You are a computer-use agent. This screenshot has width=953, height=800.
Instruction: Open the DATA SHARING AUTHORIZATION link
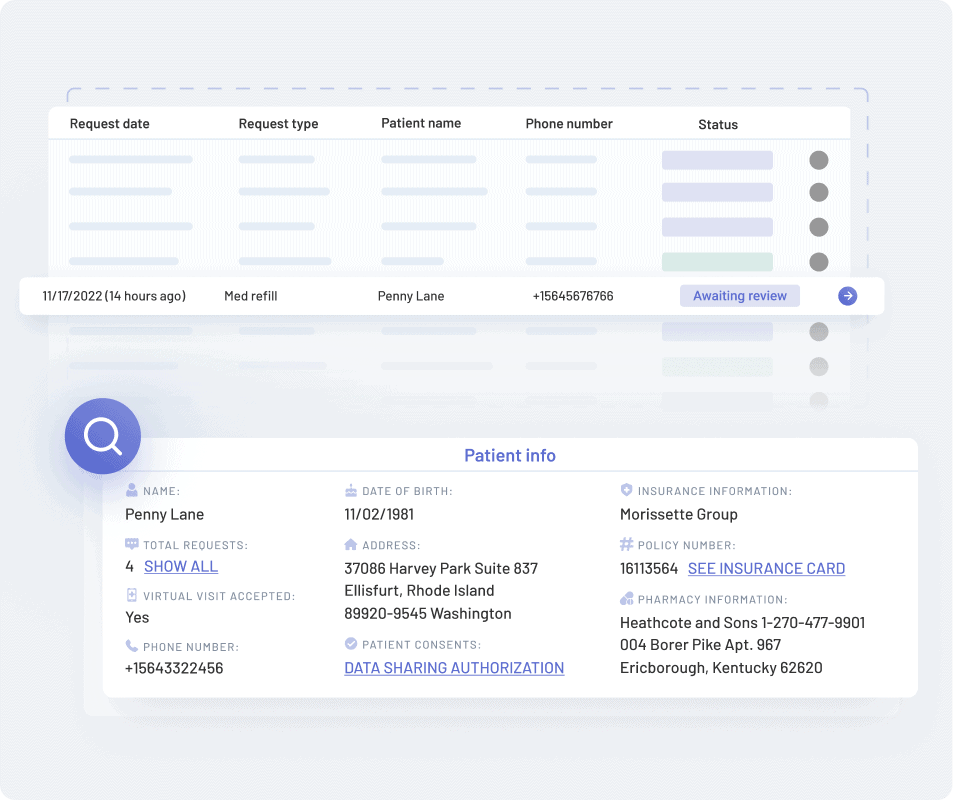(454, 668)
